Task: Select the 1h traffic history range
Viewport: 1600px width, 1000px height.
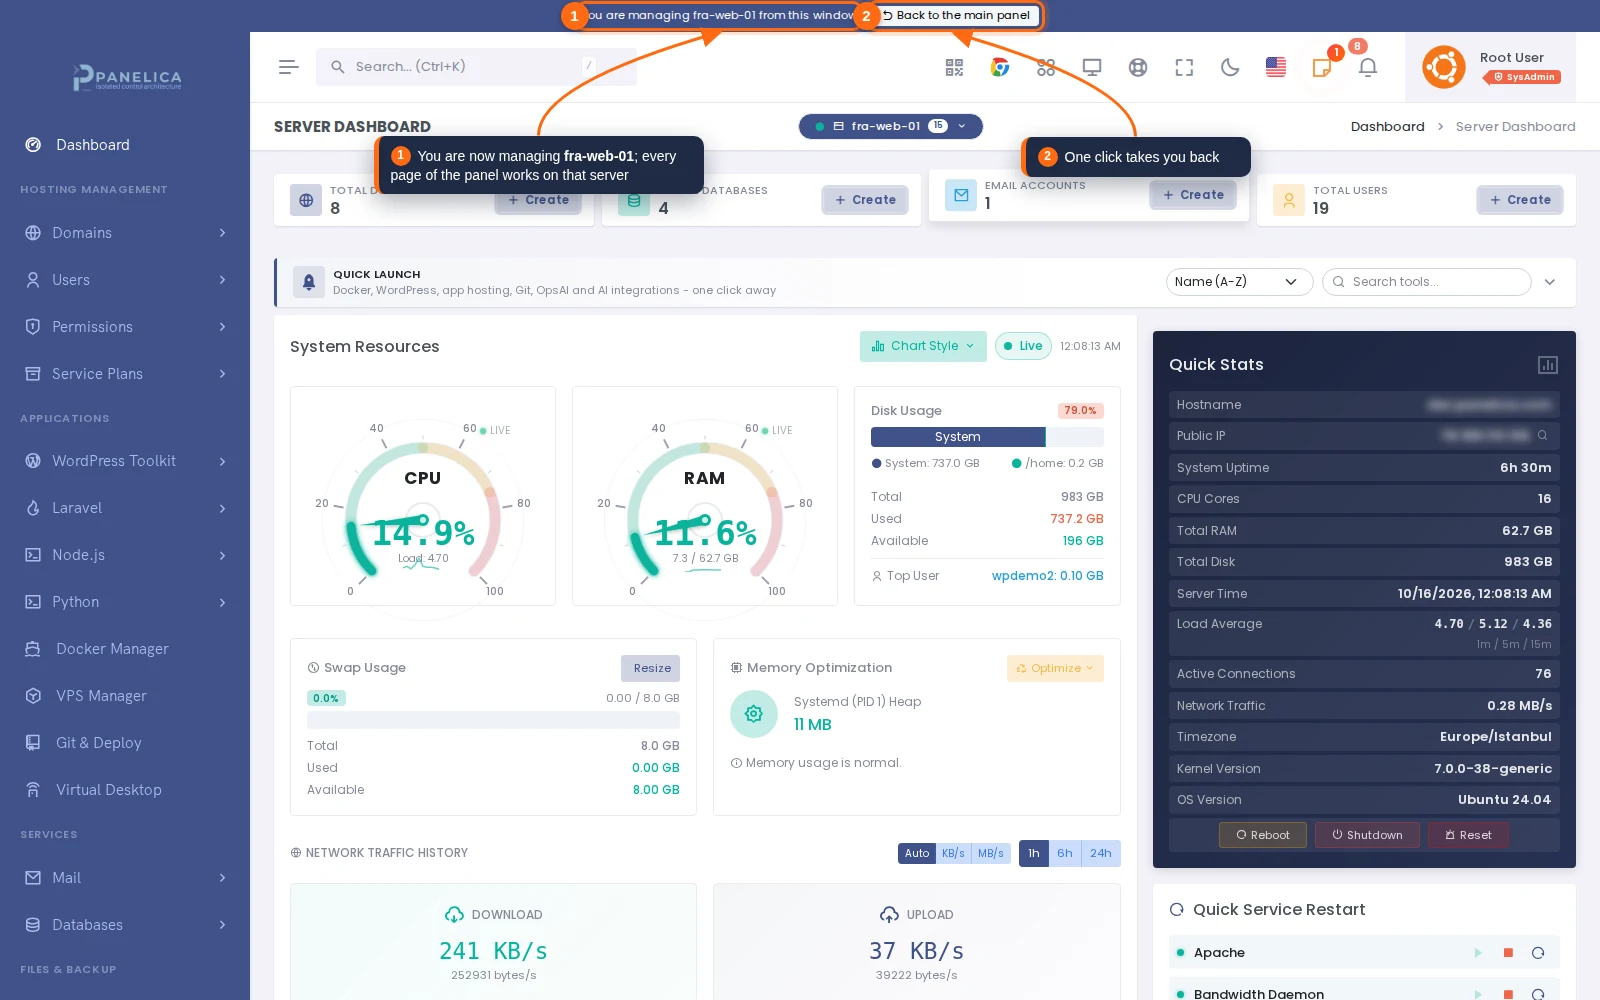Action: point(1034,853)
